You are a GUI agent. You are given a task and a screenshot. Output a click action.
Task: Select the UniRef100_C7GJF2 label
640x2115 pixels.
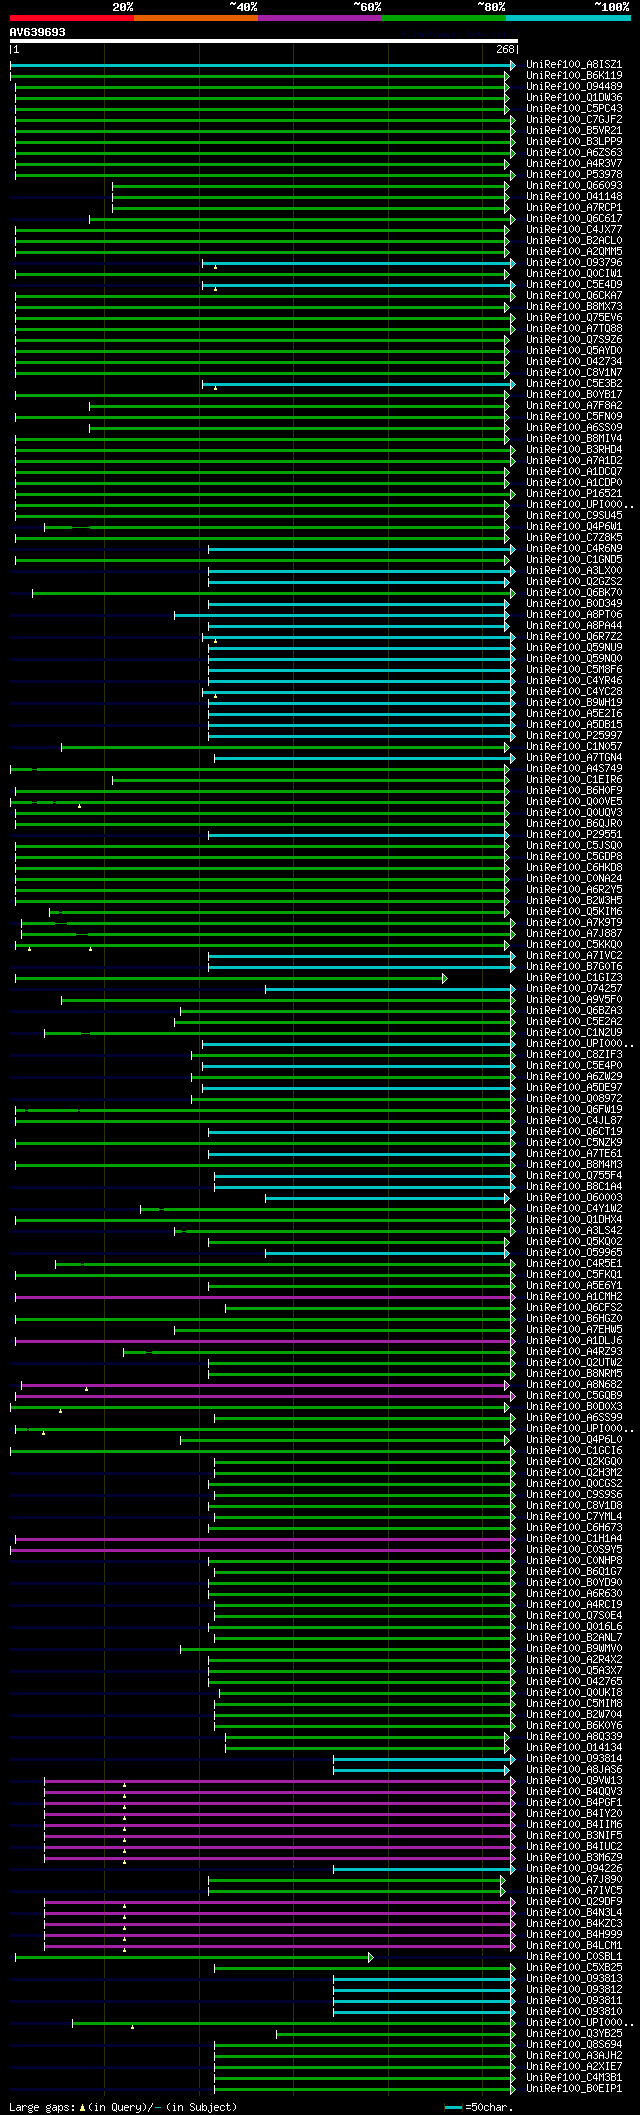[574, 120]
